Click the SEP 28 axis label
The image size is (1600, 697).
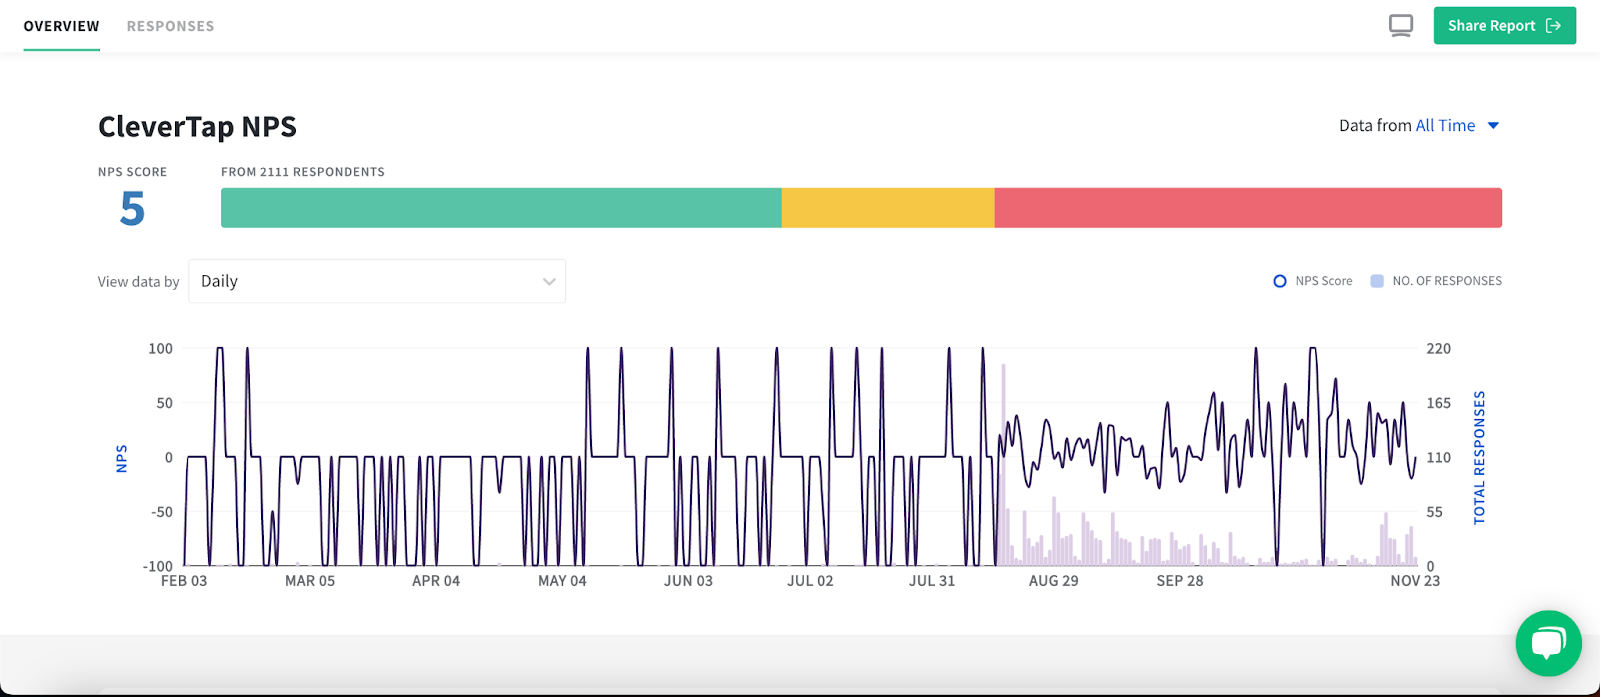click(1180, 581)
